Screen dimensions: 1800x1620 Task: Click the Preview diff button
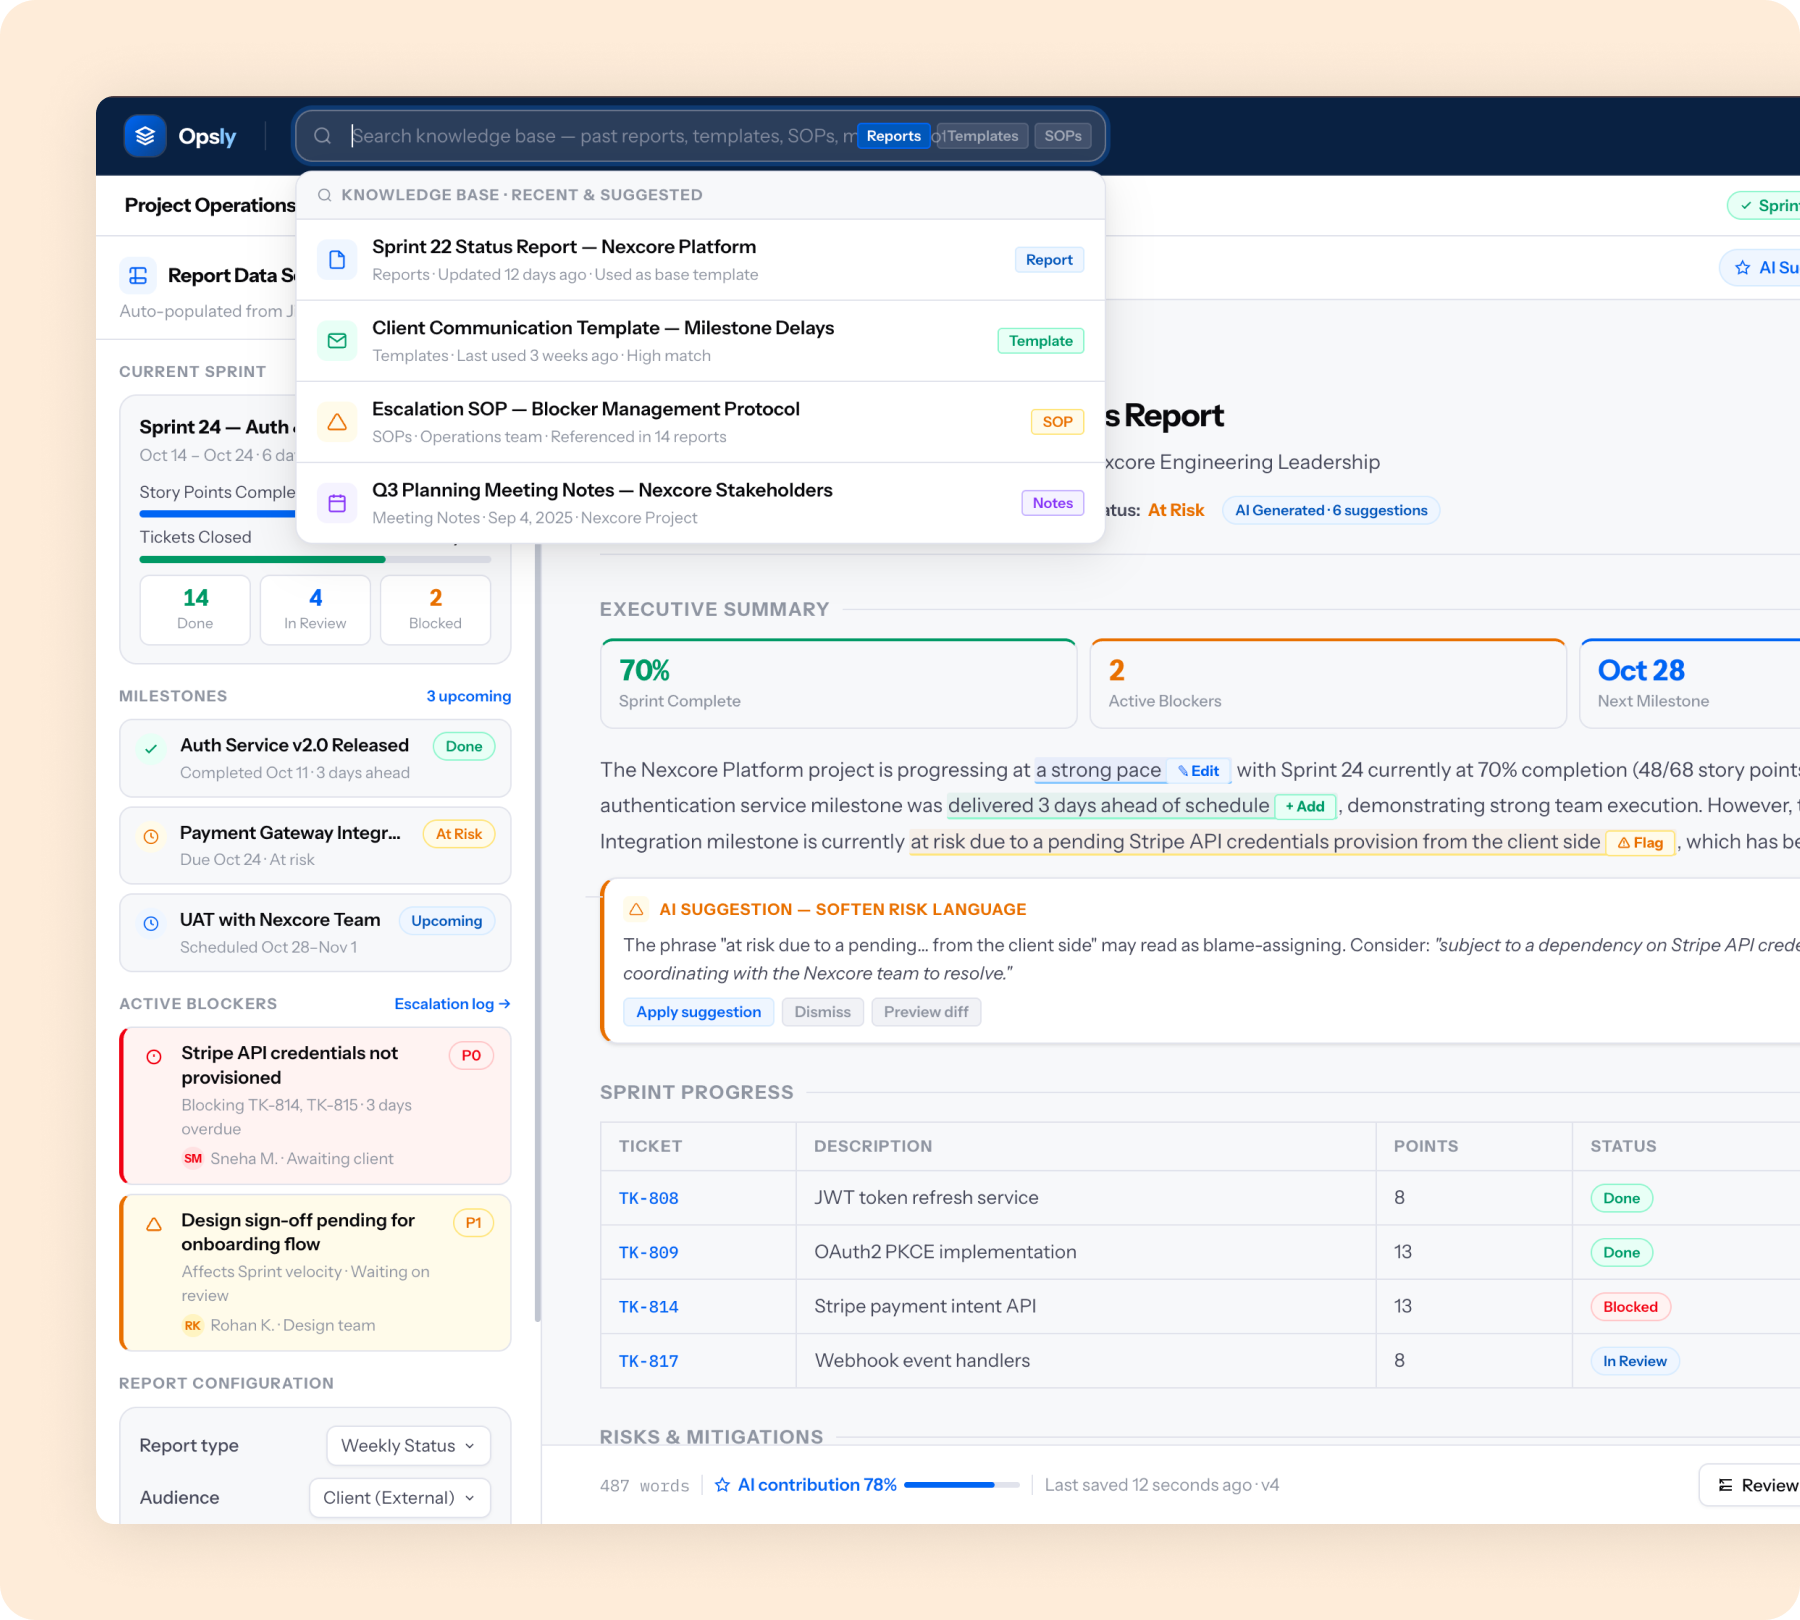[926, 1012]
